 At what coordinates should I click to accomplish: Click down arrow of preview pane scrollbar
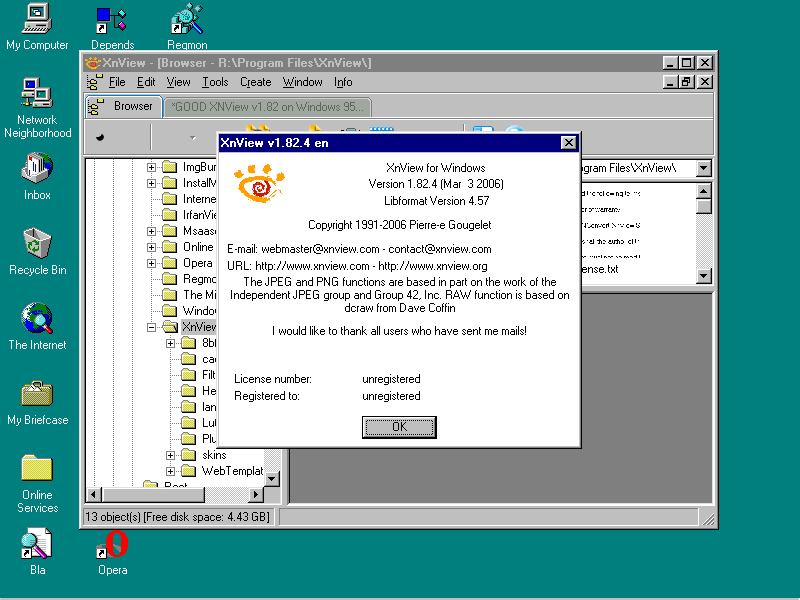tap(704, 276)
